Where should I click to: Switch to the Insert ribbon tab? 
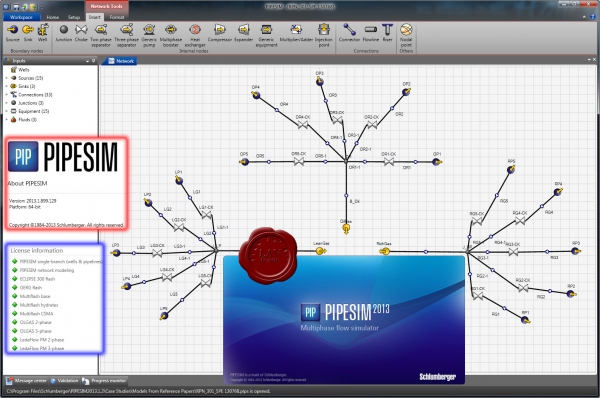(95, 17)
